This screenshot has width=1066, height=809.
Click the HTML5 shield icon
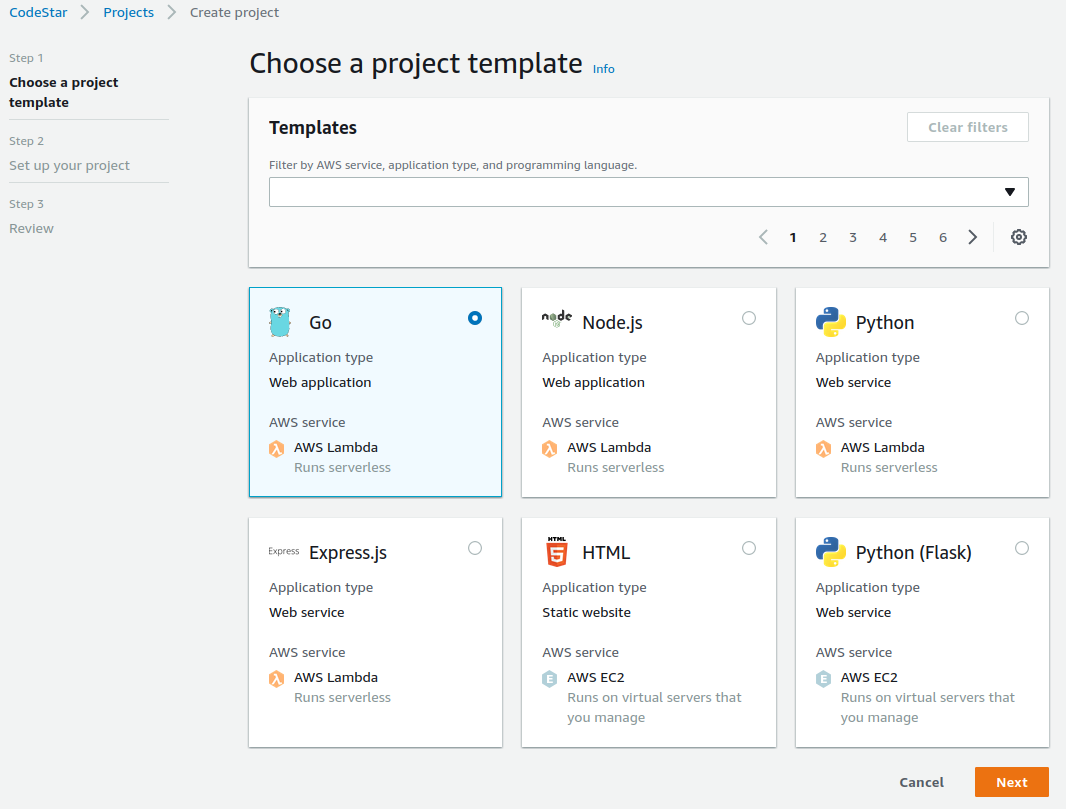tap(557, 551)
